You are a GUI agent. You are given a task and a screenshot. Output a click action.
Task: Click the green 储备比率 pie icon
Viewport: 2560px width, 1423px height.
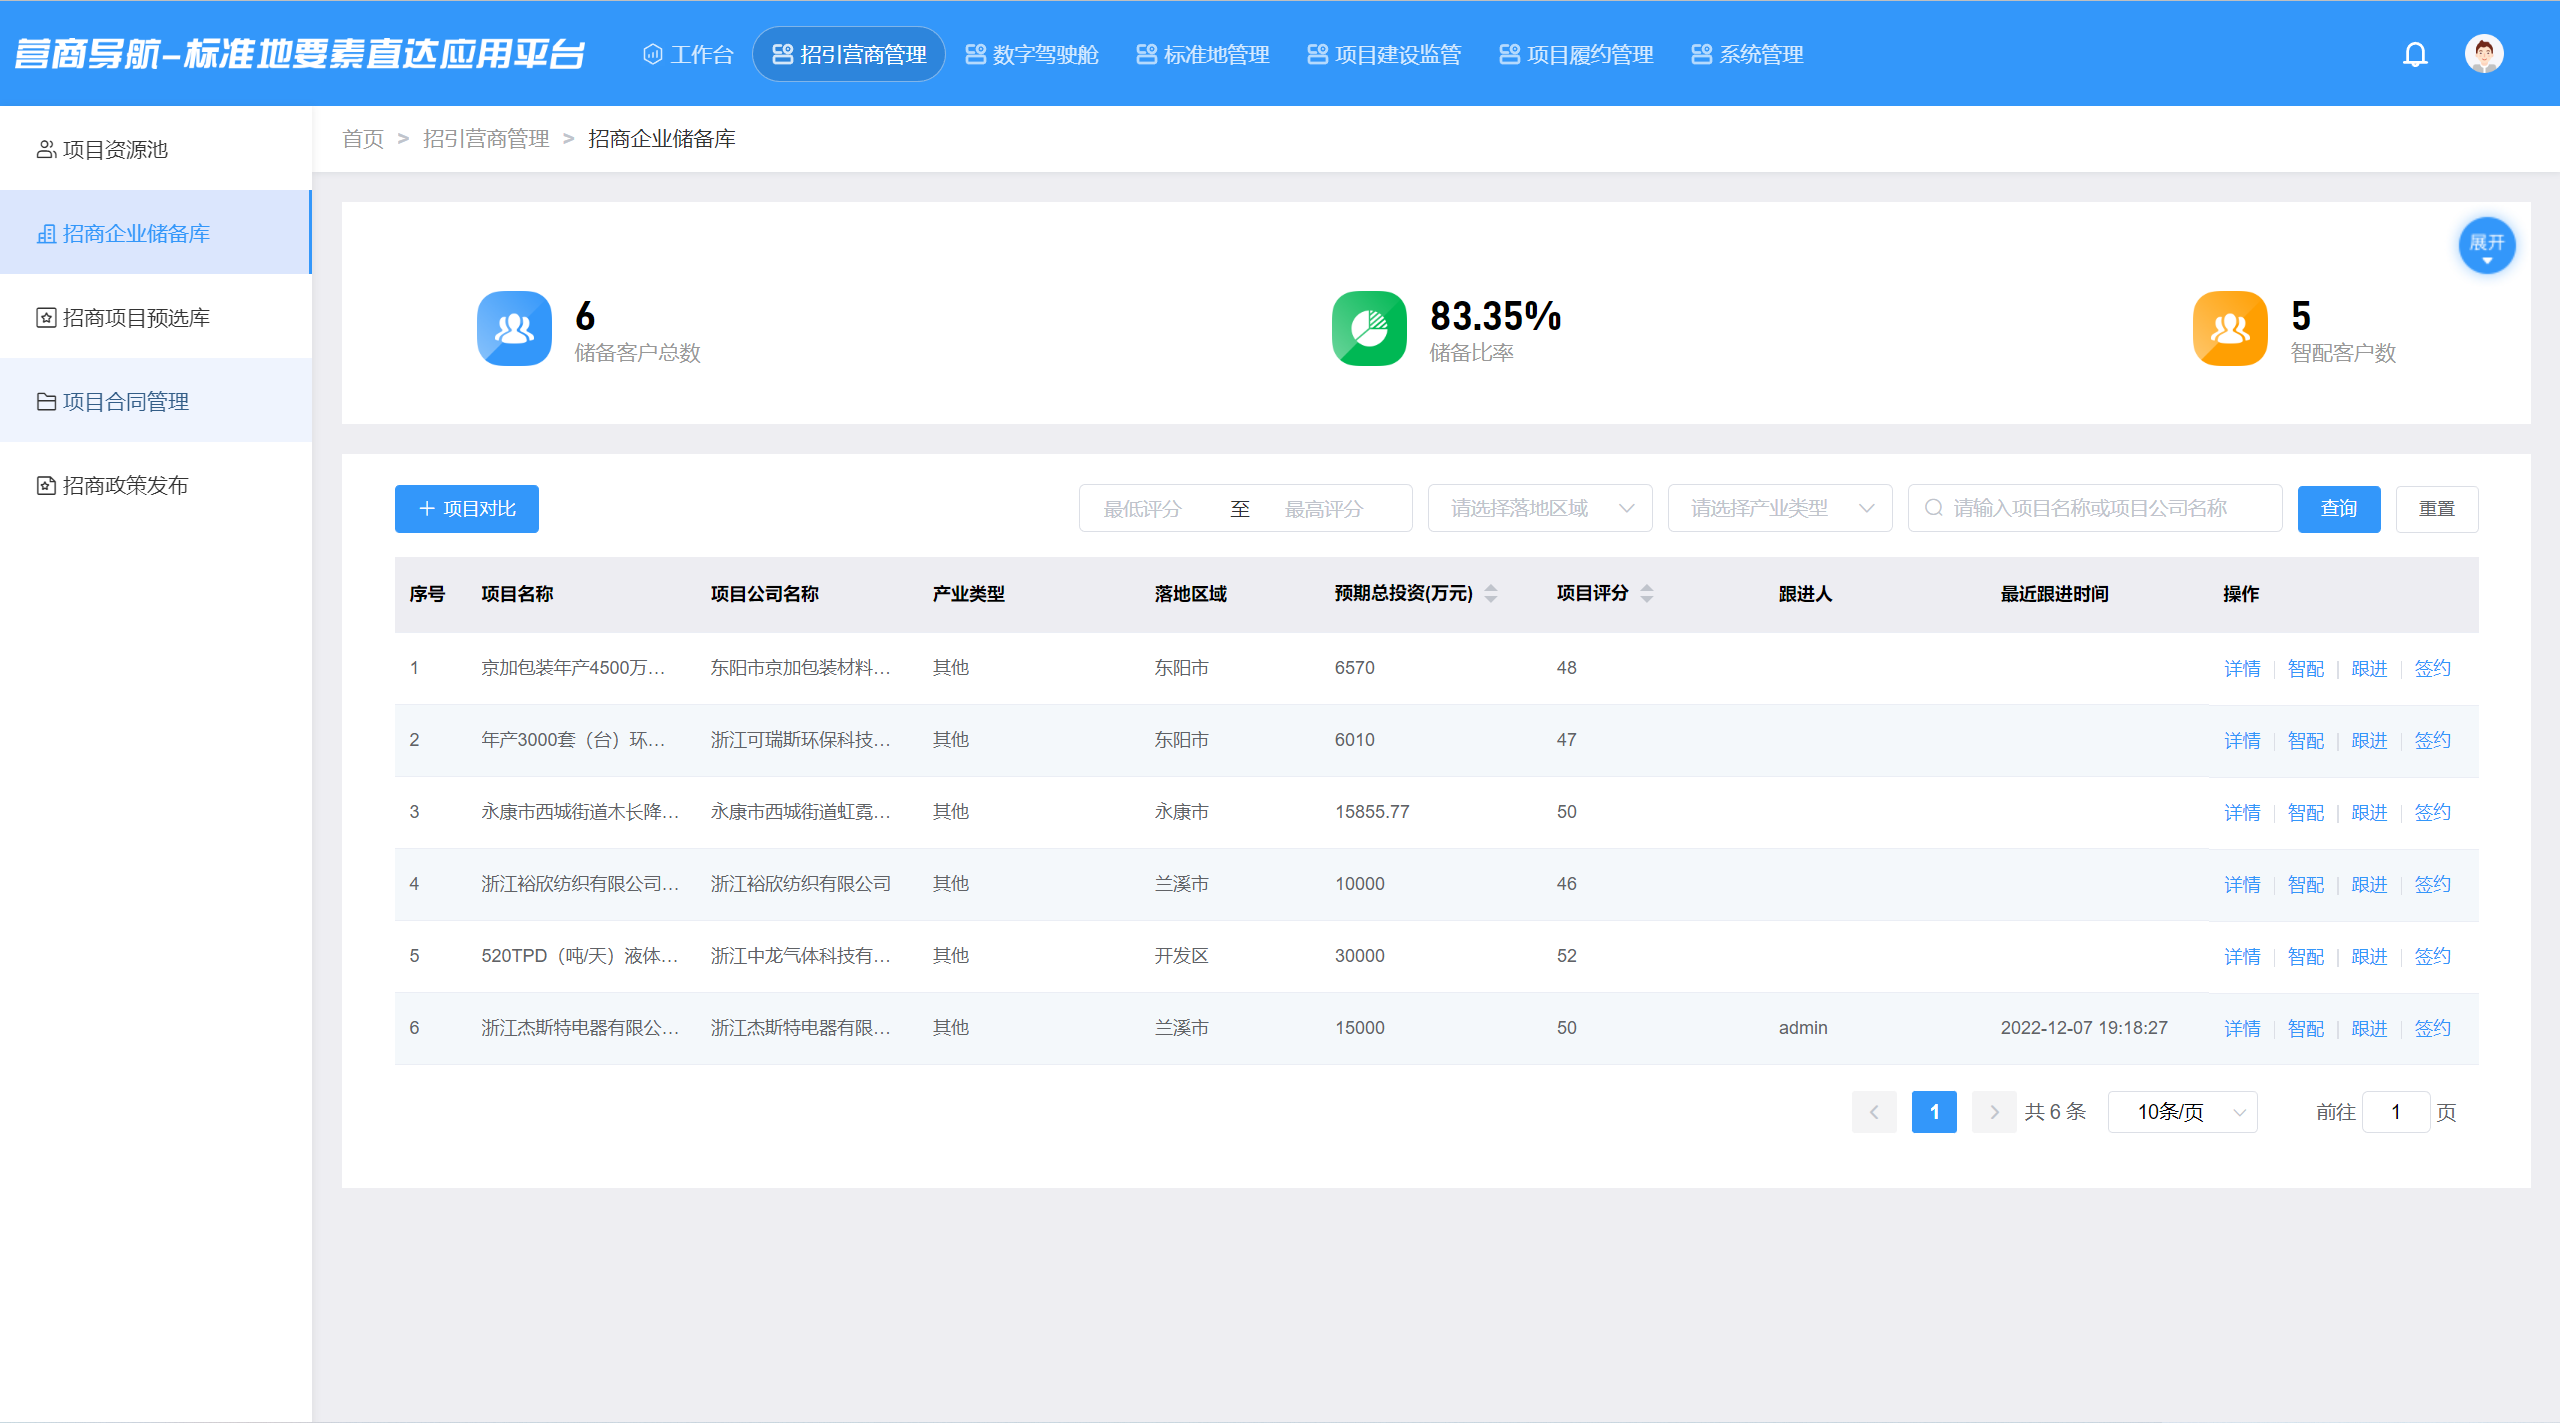point(1369,328)
